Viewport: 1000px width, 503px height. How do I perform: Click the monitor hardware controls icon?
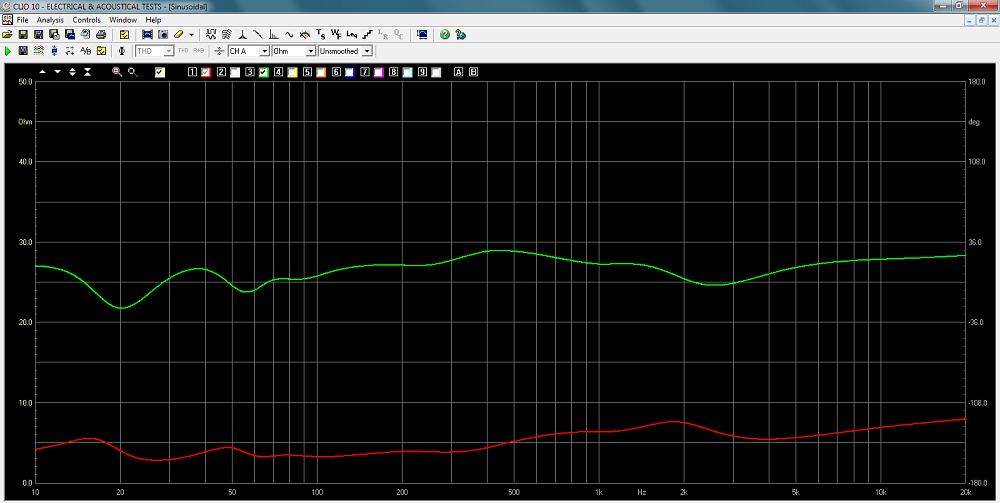(x=422, y=34)
